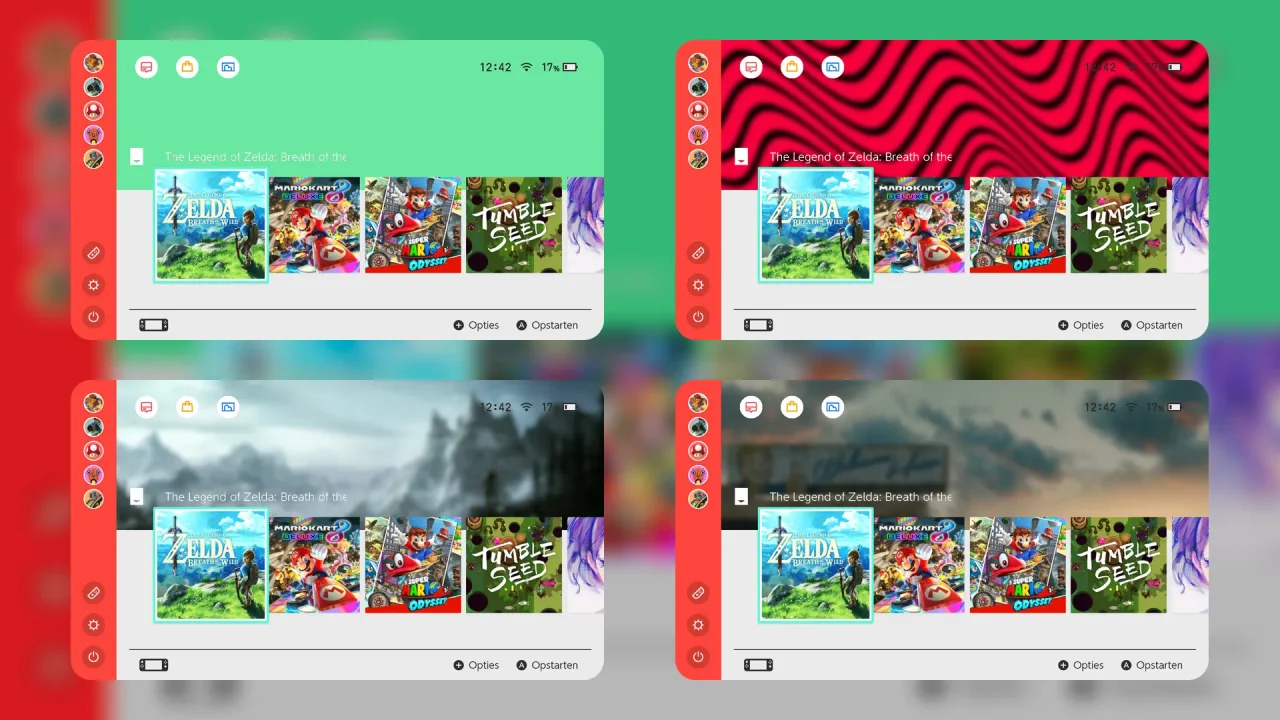Open the Controllers menu icon
Viewport: 1280px width, 720px height.
coord(93,252)
